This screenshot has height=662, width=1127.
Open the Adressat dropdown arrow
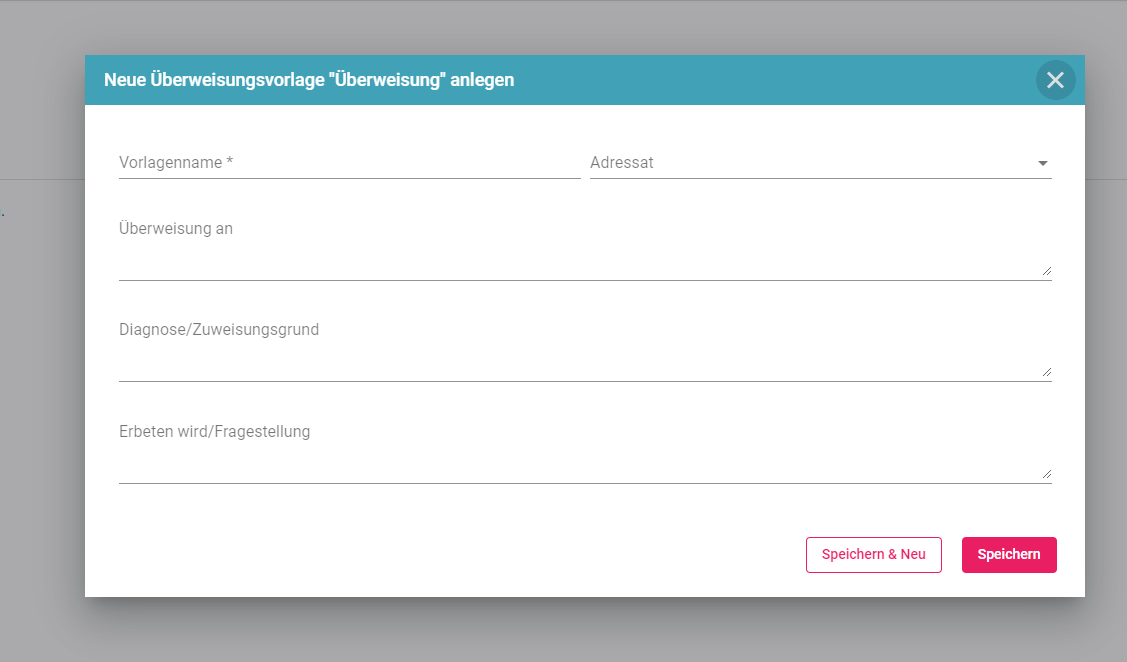click(1042, 163)
